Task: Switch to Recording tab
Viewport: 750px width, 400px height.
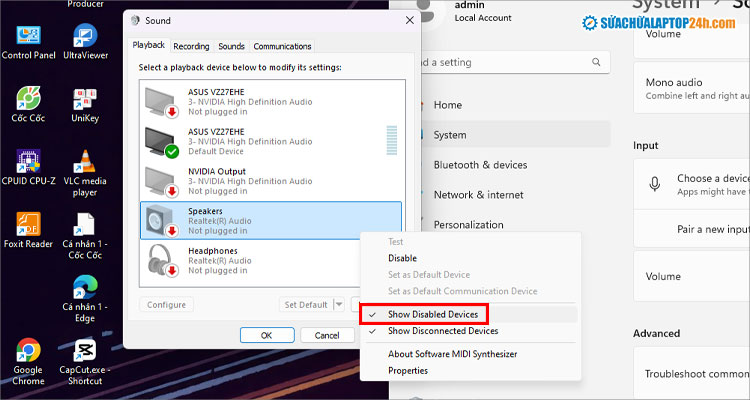Action: point(191,46)
